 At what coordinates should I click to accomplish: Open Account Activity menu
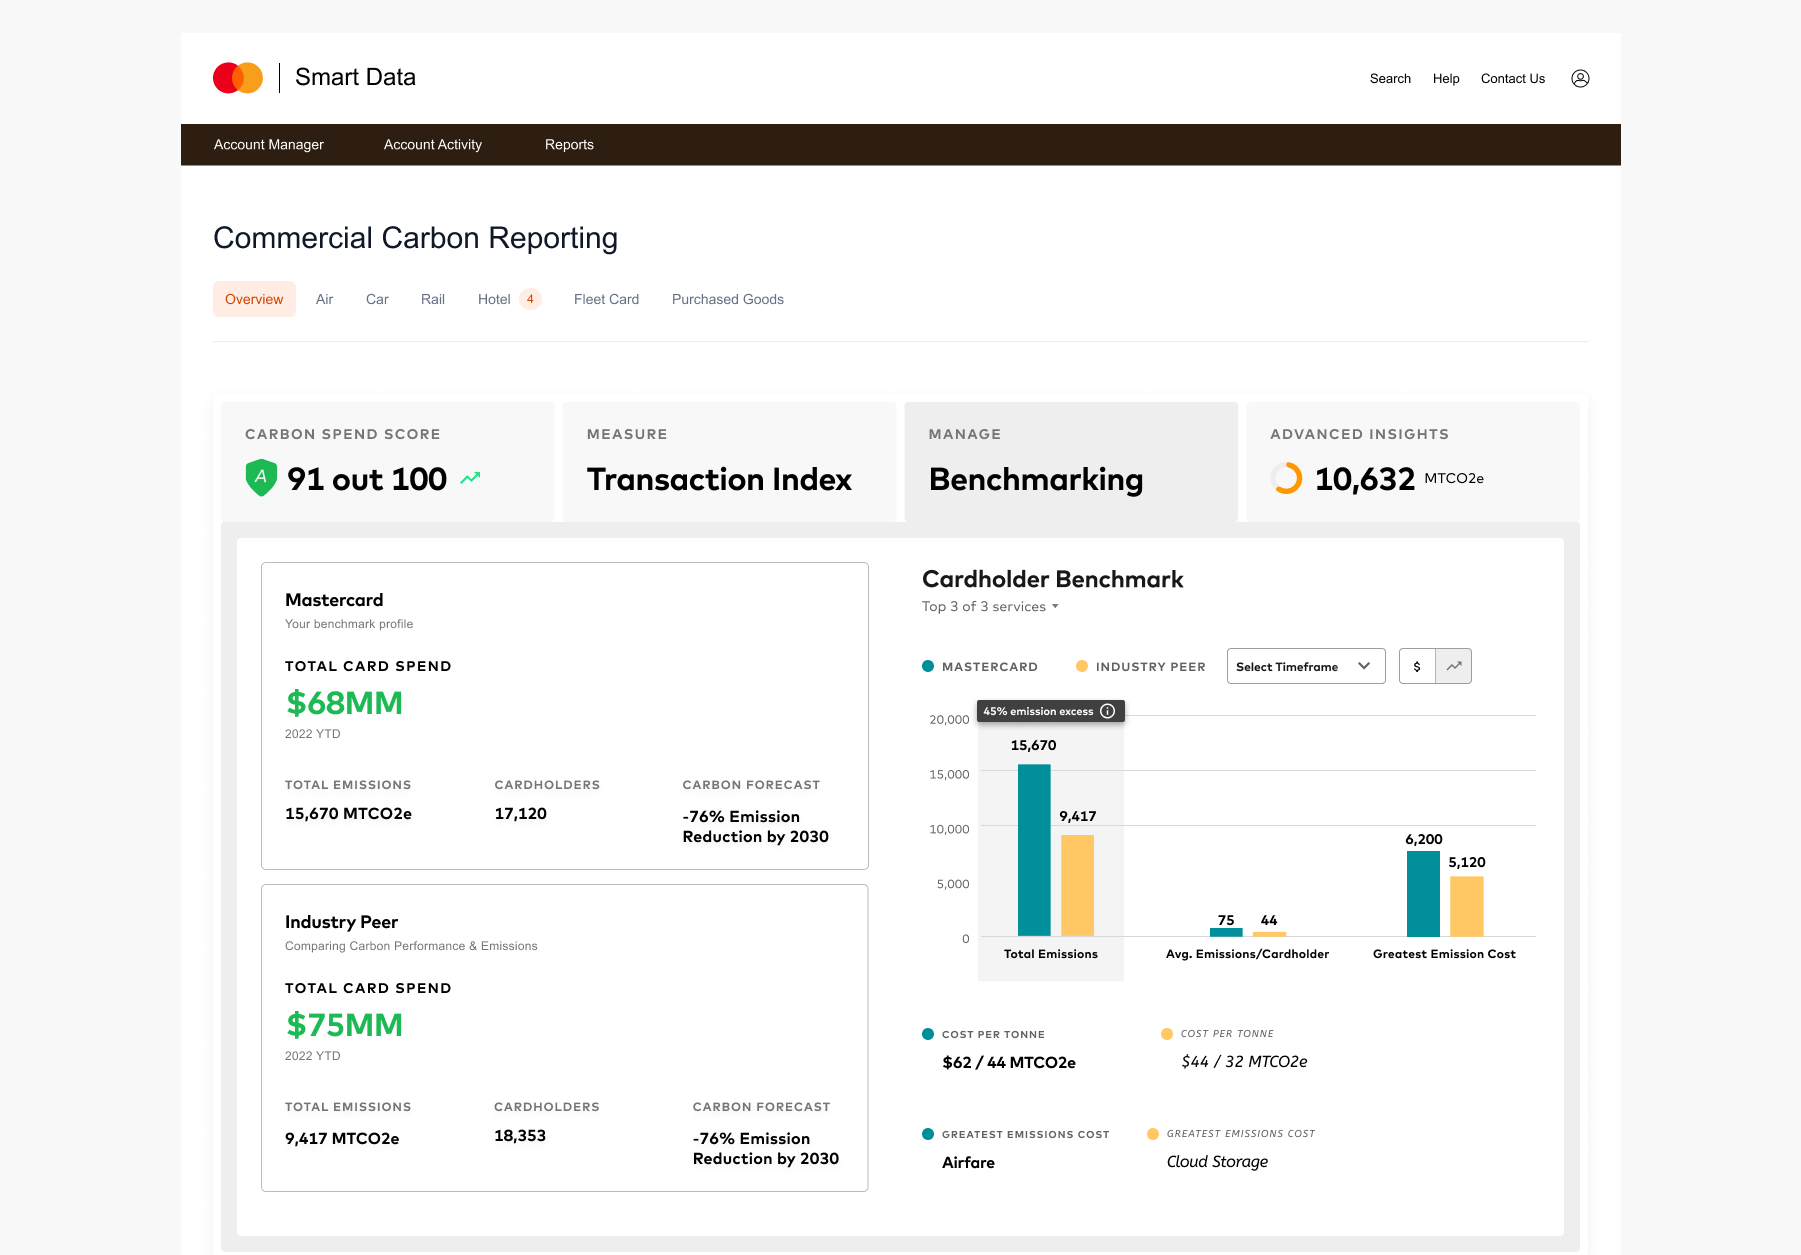coord(433,144)
